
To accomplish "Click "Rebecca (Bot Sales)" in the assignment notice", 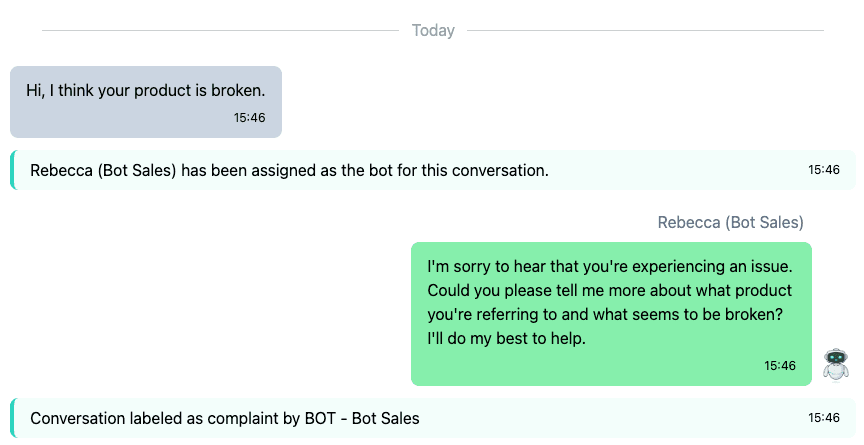I will (103, 171).
